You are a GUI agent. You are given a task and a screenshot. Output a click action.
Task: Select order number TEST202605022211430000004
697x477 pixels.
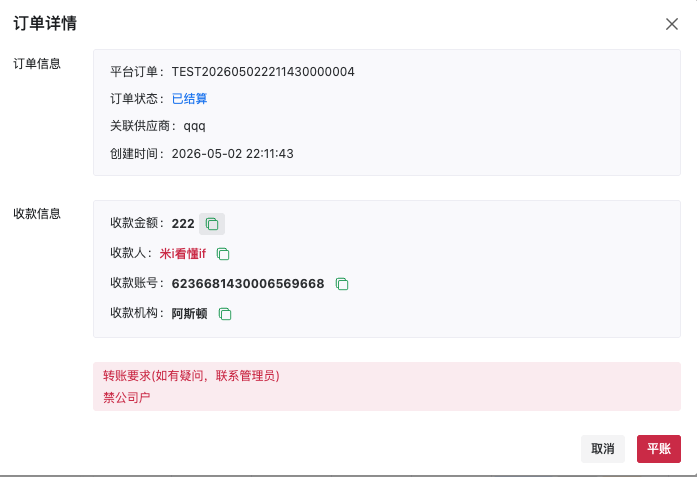coord(263,72)
